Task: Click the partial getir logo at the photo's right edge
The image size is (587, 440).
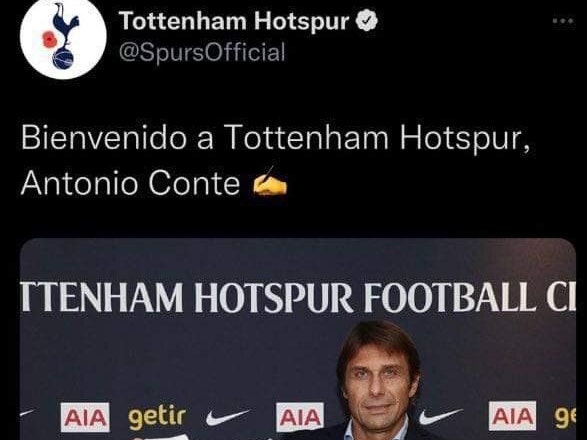Action: click(x=565, y=417)
